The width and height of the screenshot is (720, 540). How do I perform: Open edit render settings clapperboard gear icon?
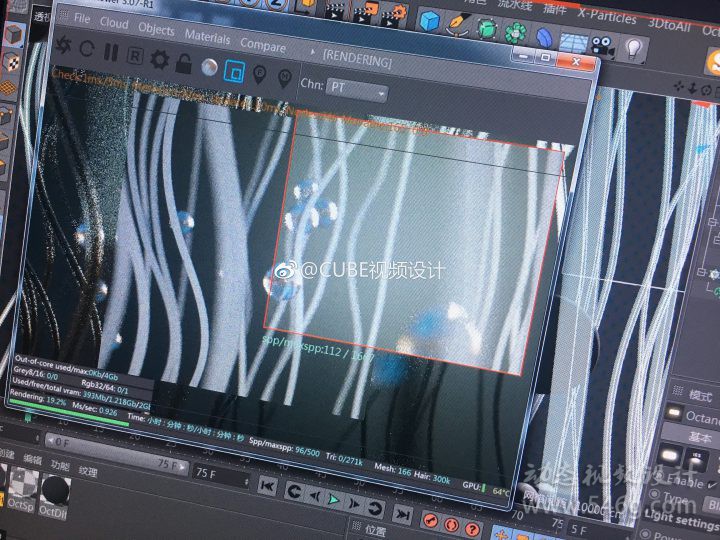393,15
